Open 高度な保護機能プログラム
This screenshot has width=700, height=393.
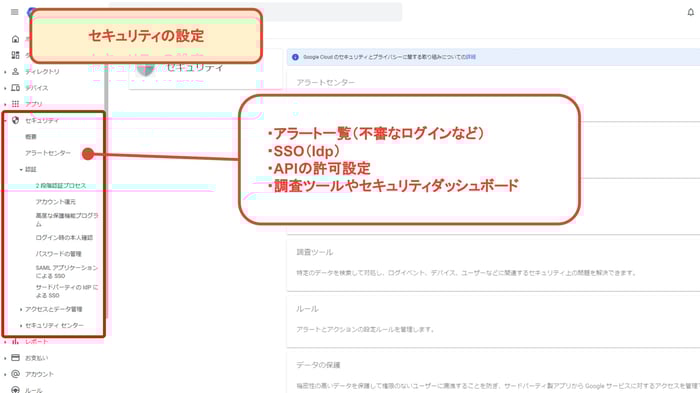coord(67,219)
